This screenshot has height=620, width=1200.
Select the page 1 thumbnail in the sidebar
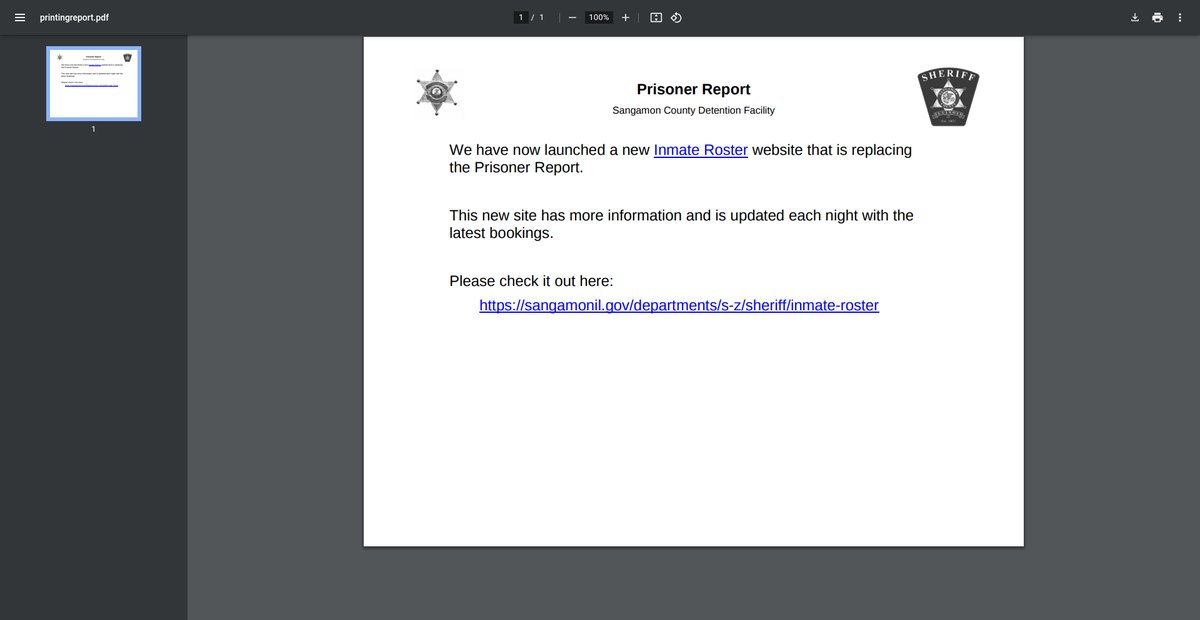[93, 84]
